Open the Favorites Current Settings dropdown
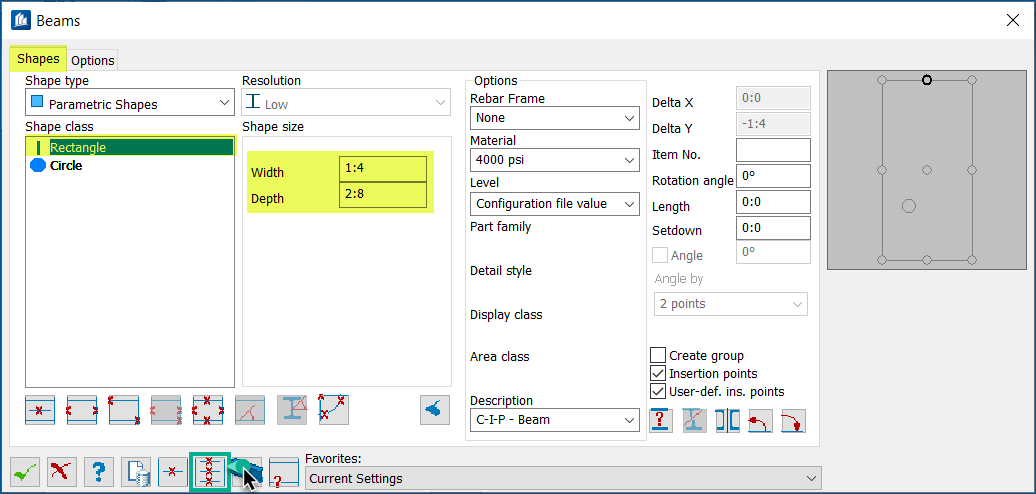The height and width of the screenshot is (494, 1036). tap(564, 478)
